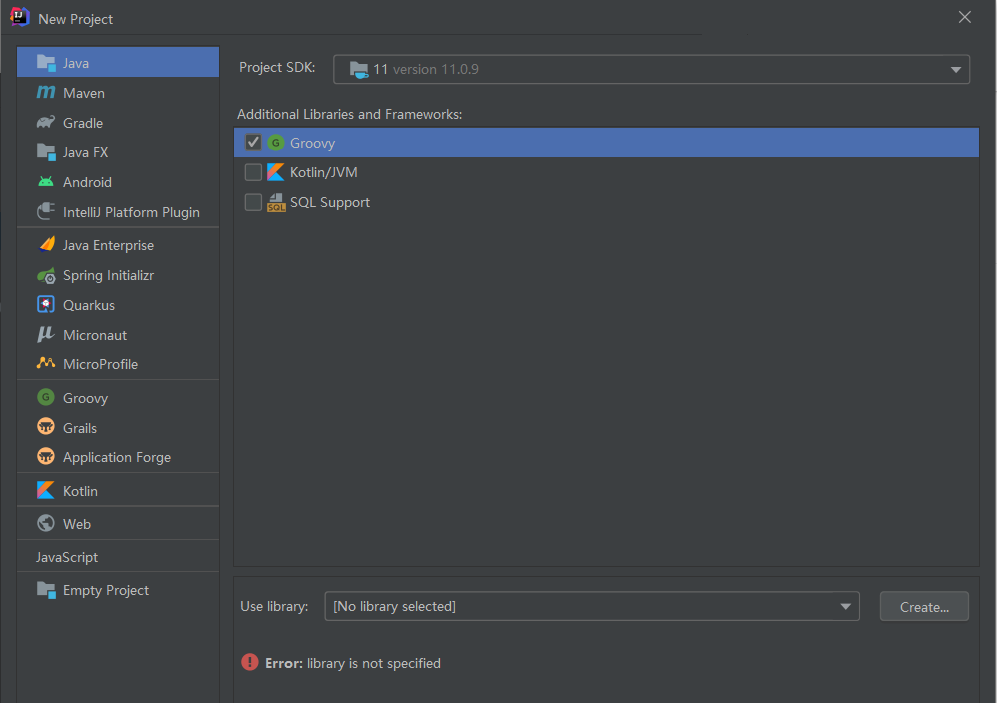This screenshot has height=703, width=997.
Task: Click the Empty Project folder icon
Action: coord(46,590)
